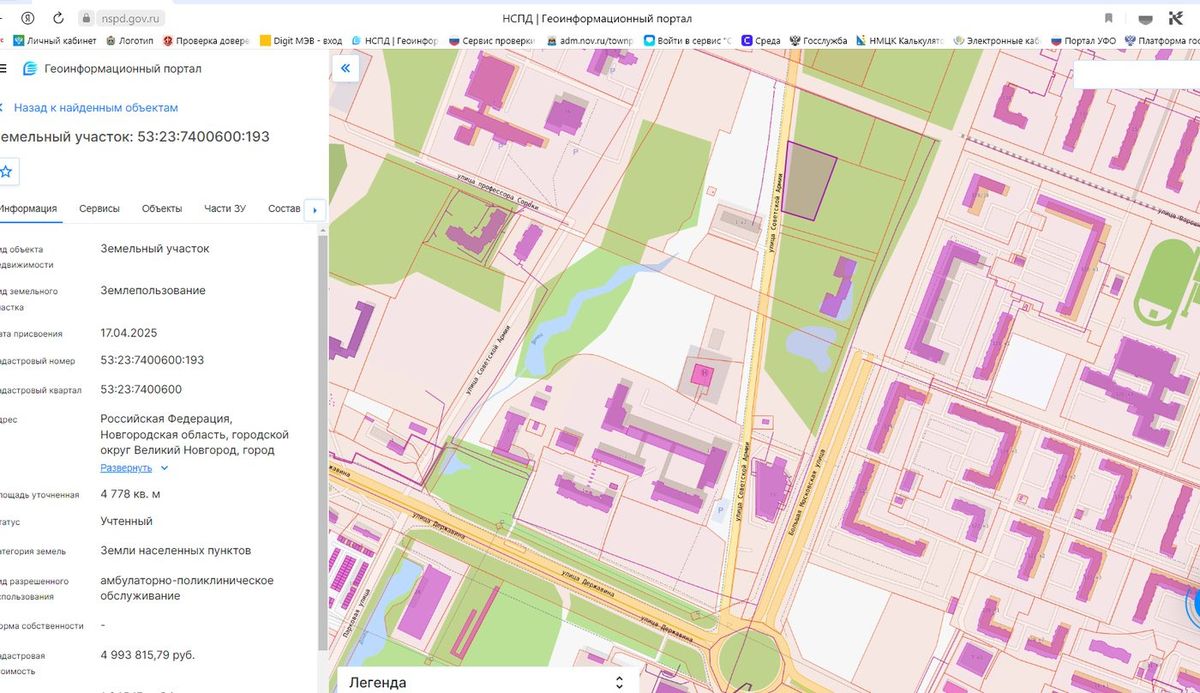Click the cadastral value 4 993 815,79 руб.

147,655
